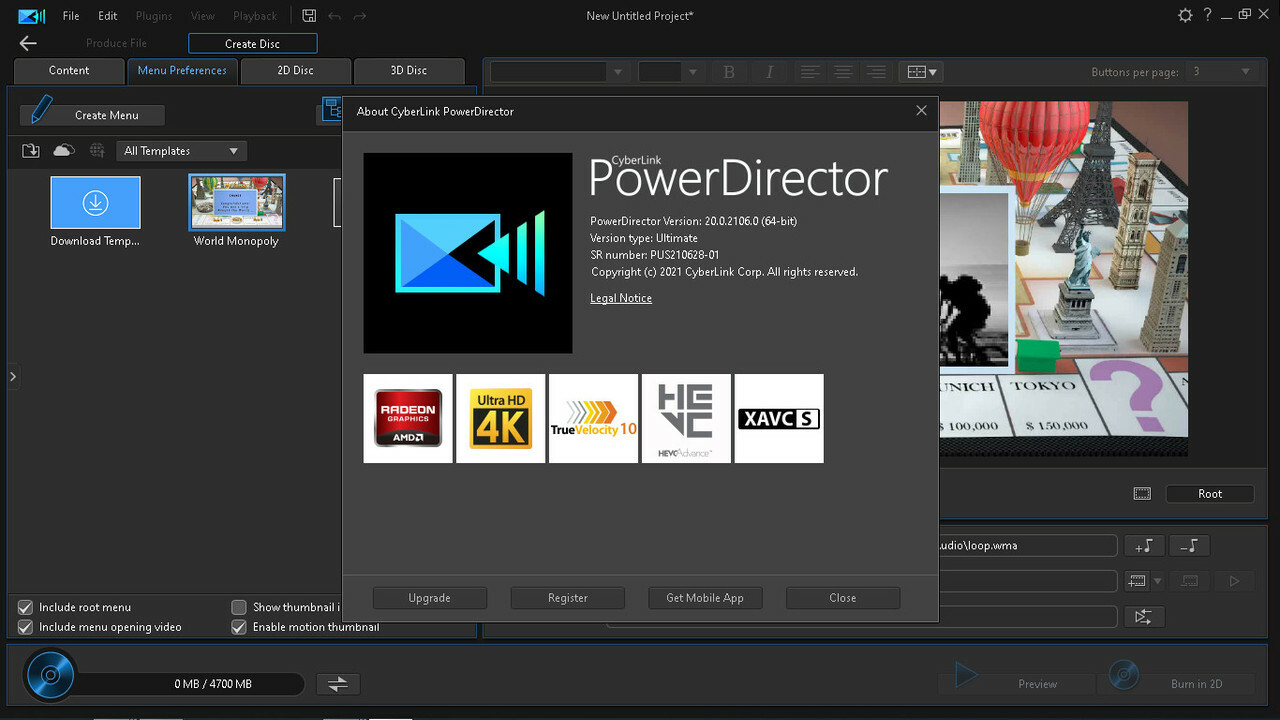Open the View menu

coord(203,16)
